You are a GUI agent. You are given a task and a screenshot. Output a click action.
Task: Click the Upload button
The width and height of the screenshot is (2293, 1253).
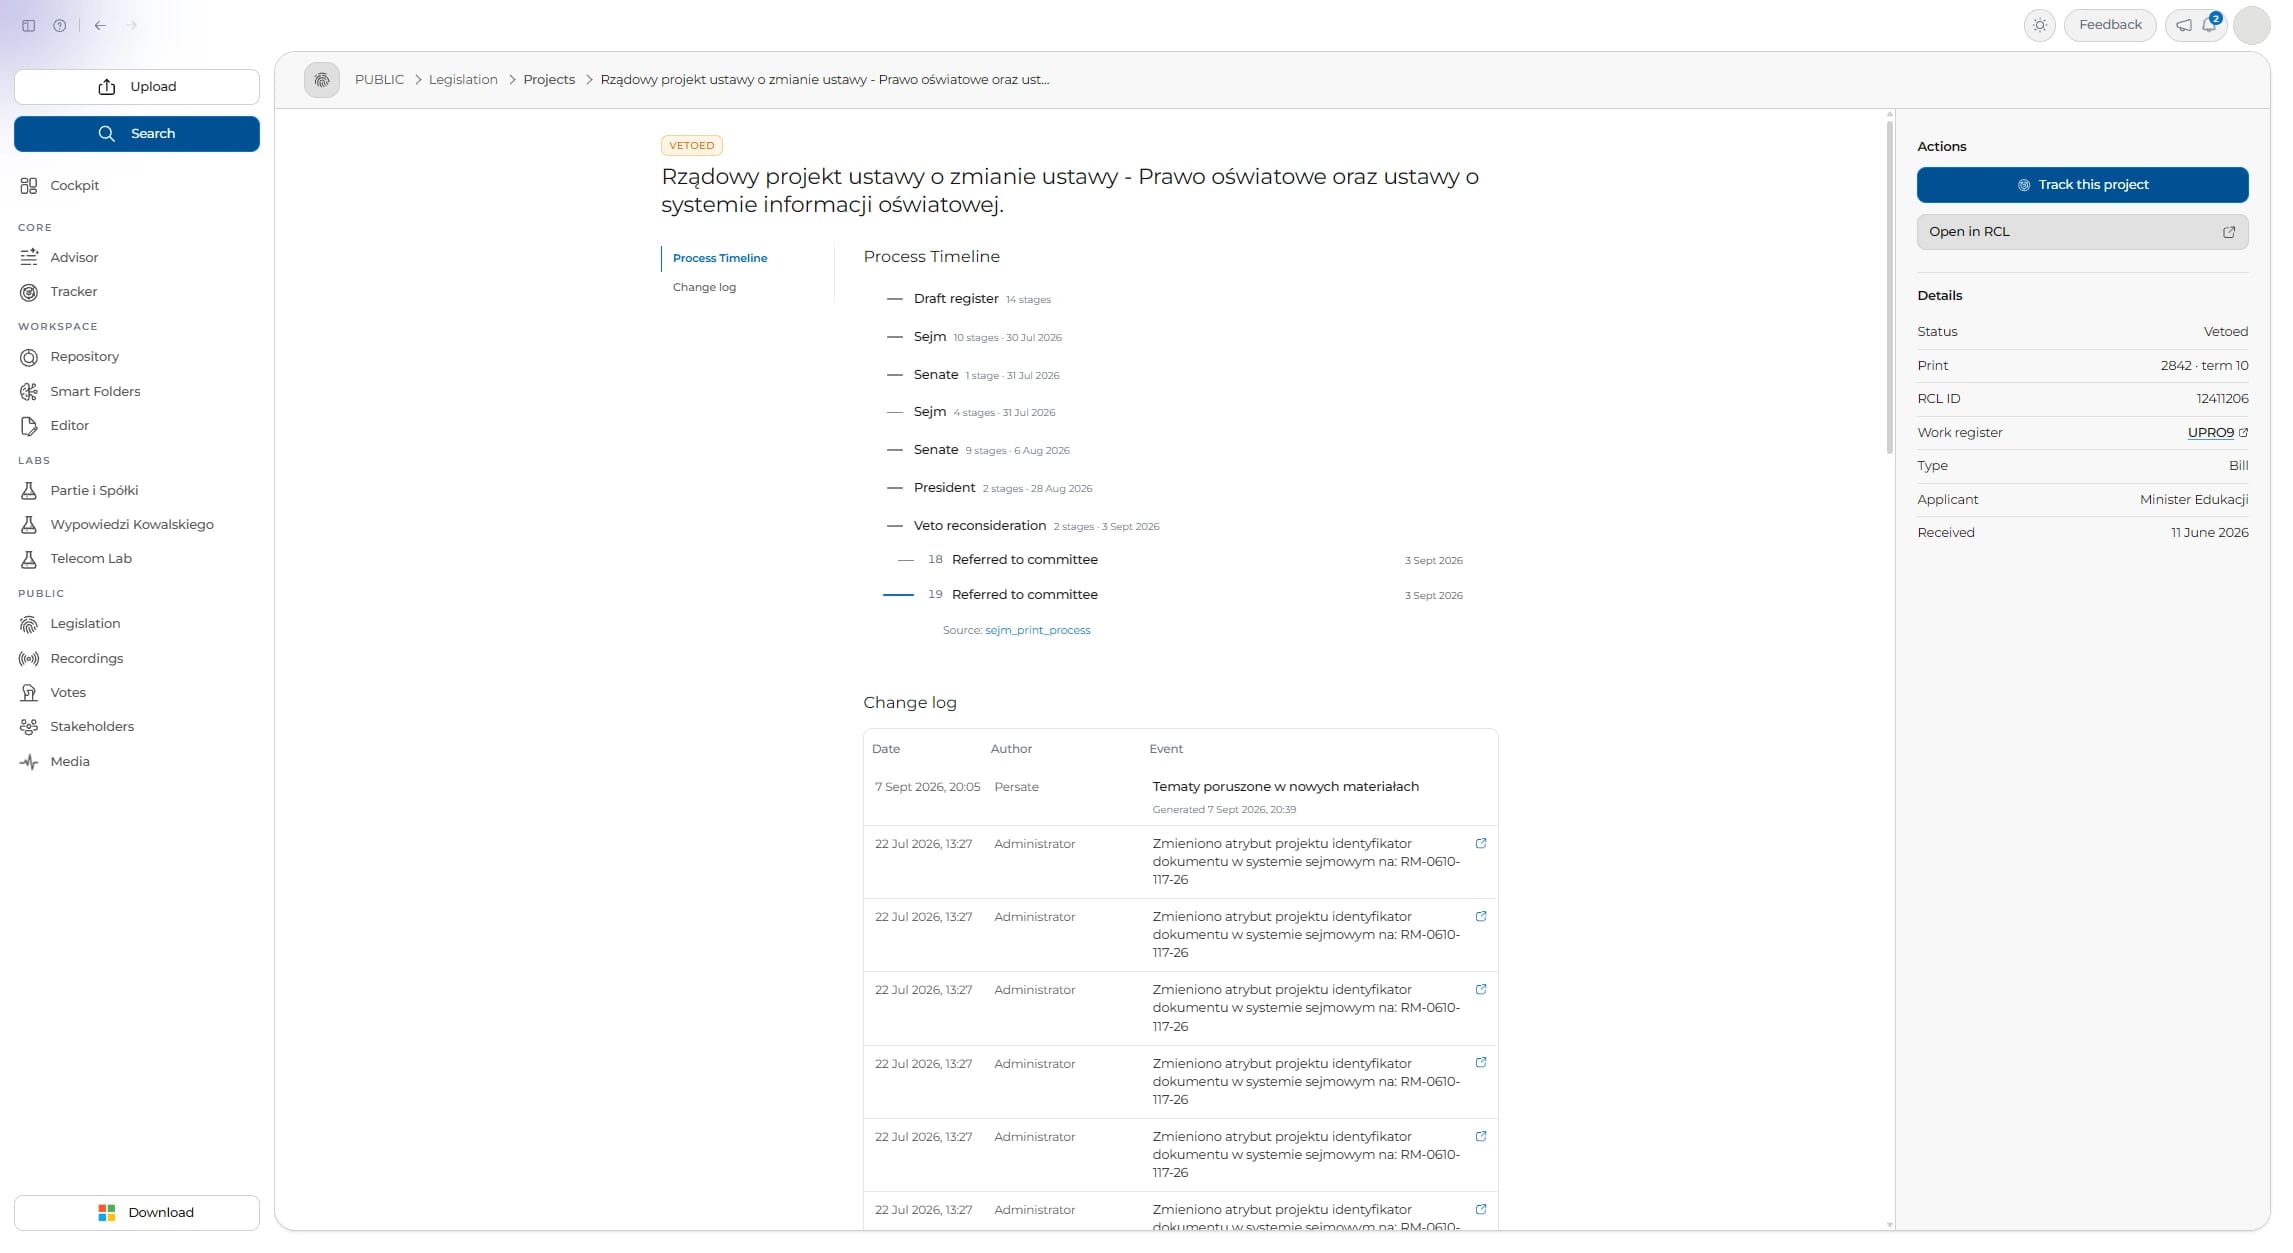tap(137, 87)
